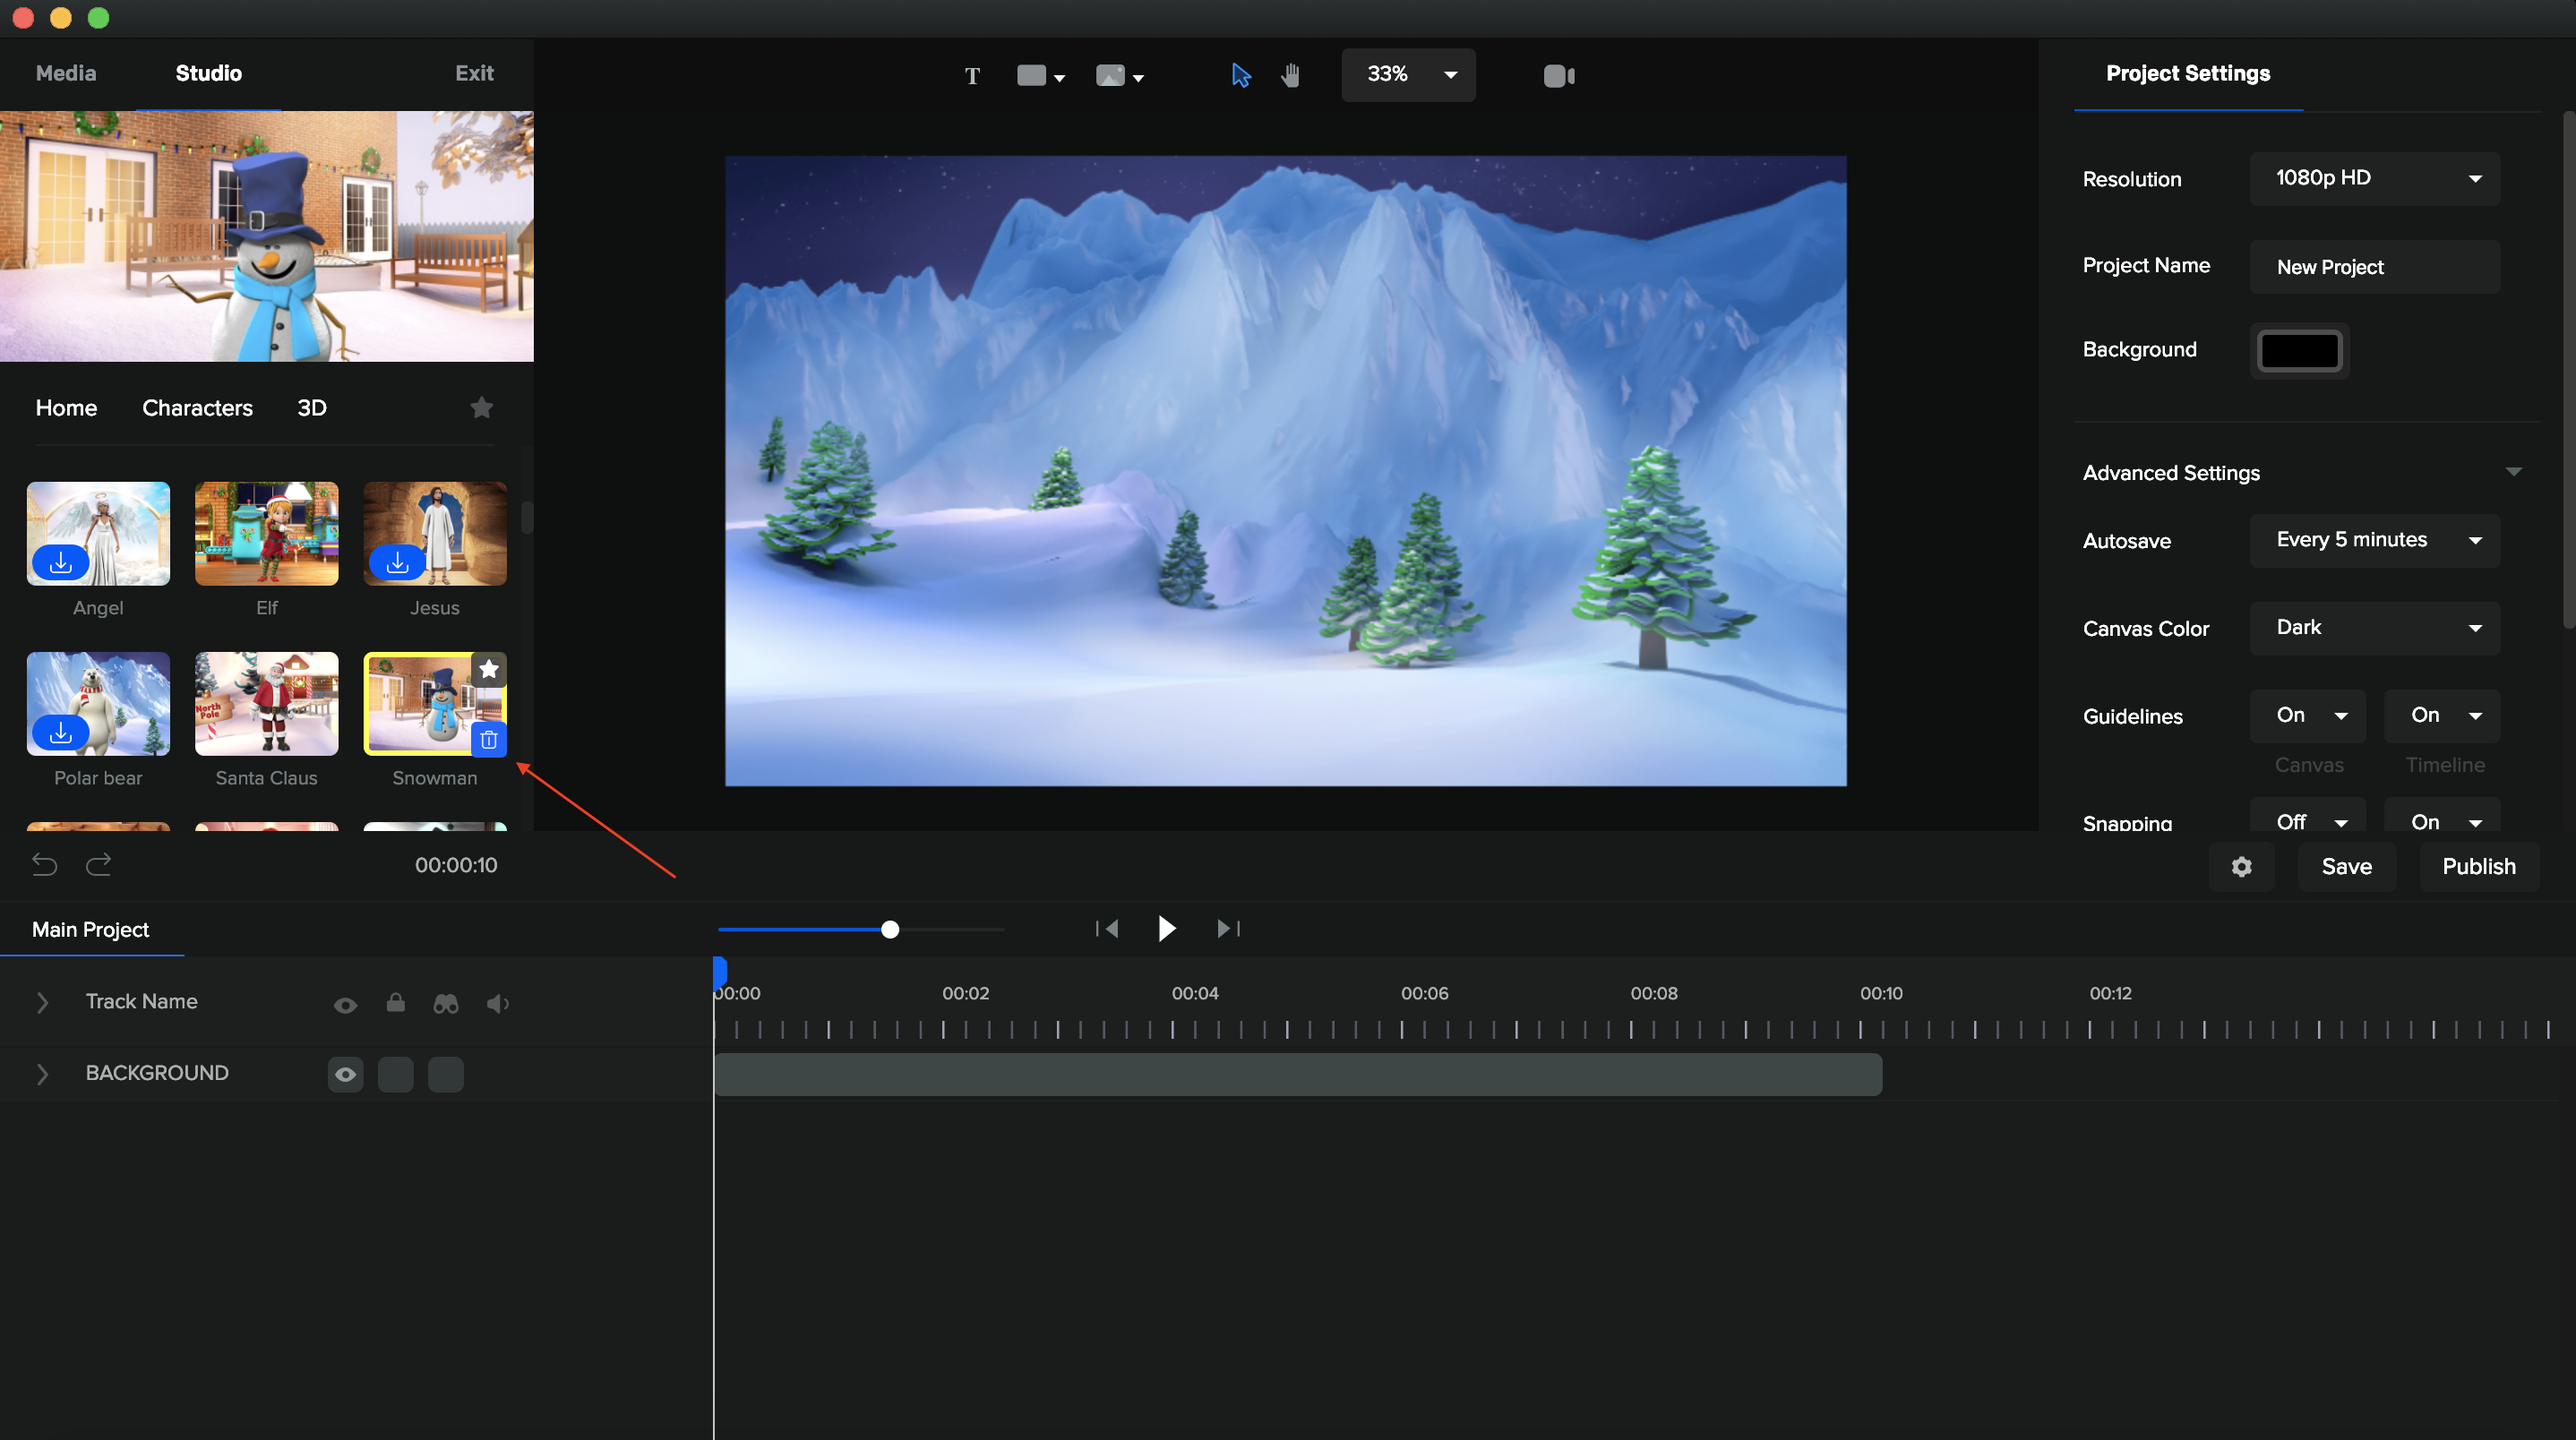Open the Canvas Color Dark dropdown
This screenshot has height=1440, width=2576.
coord(2375,628)
